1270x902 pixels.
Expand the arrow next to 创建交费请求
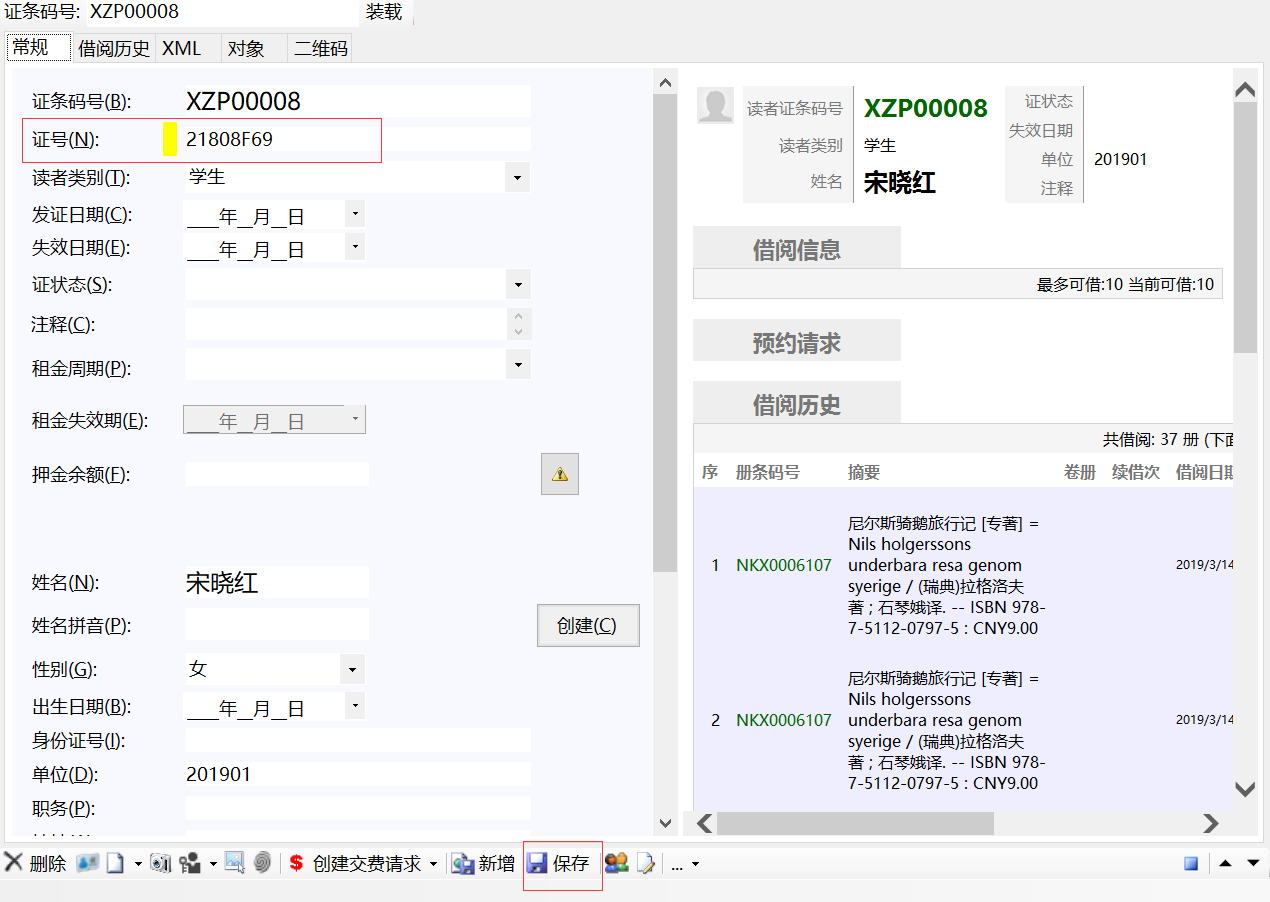[434, 864]
